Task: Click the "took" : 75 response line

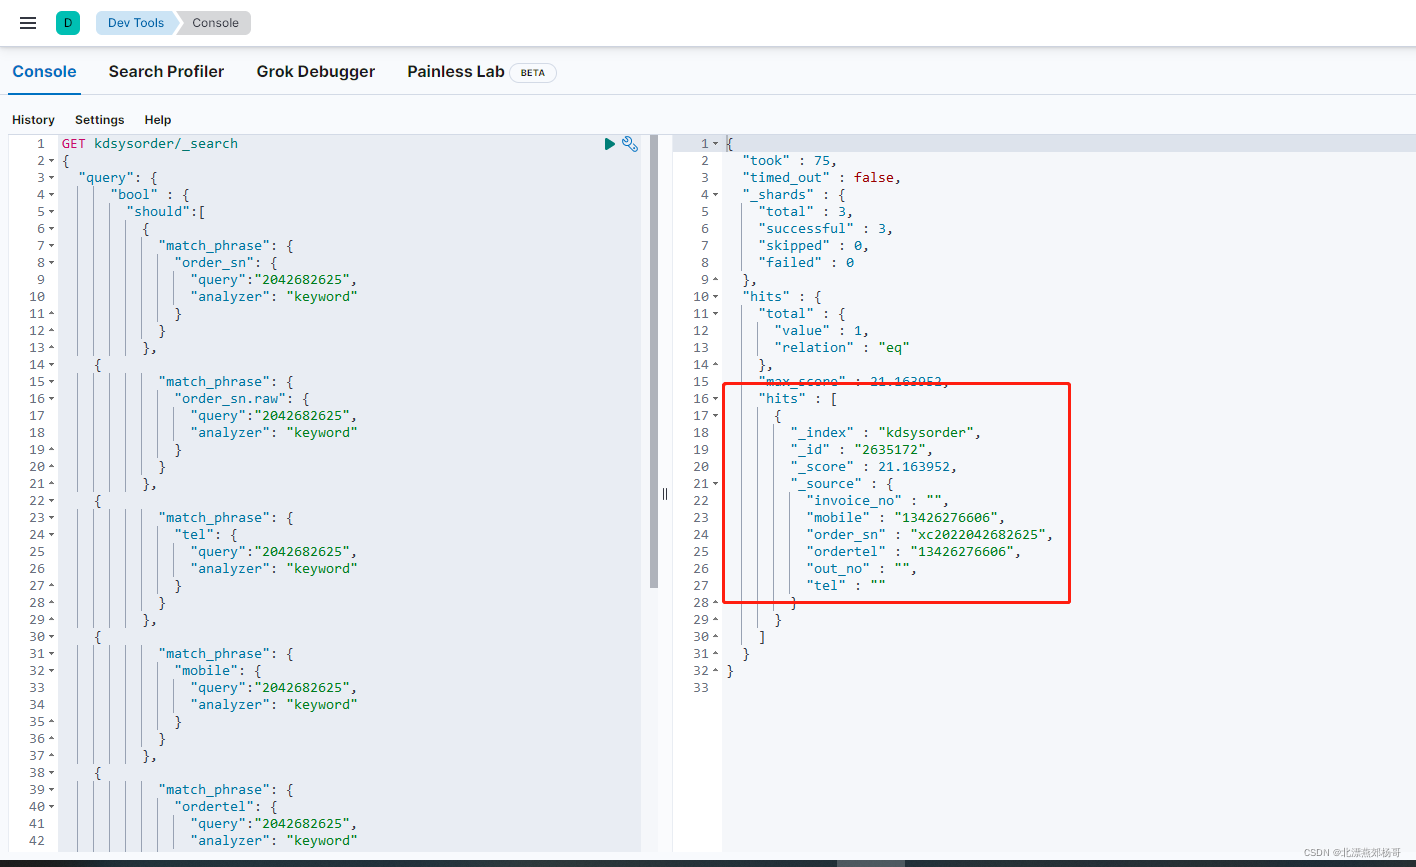Action: [x=789, y=161]
